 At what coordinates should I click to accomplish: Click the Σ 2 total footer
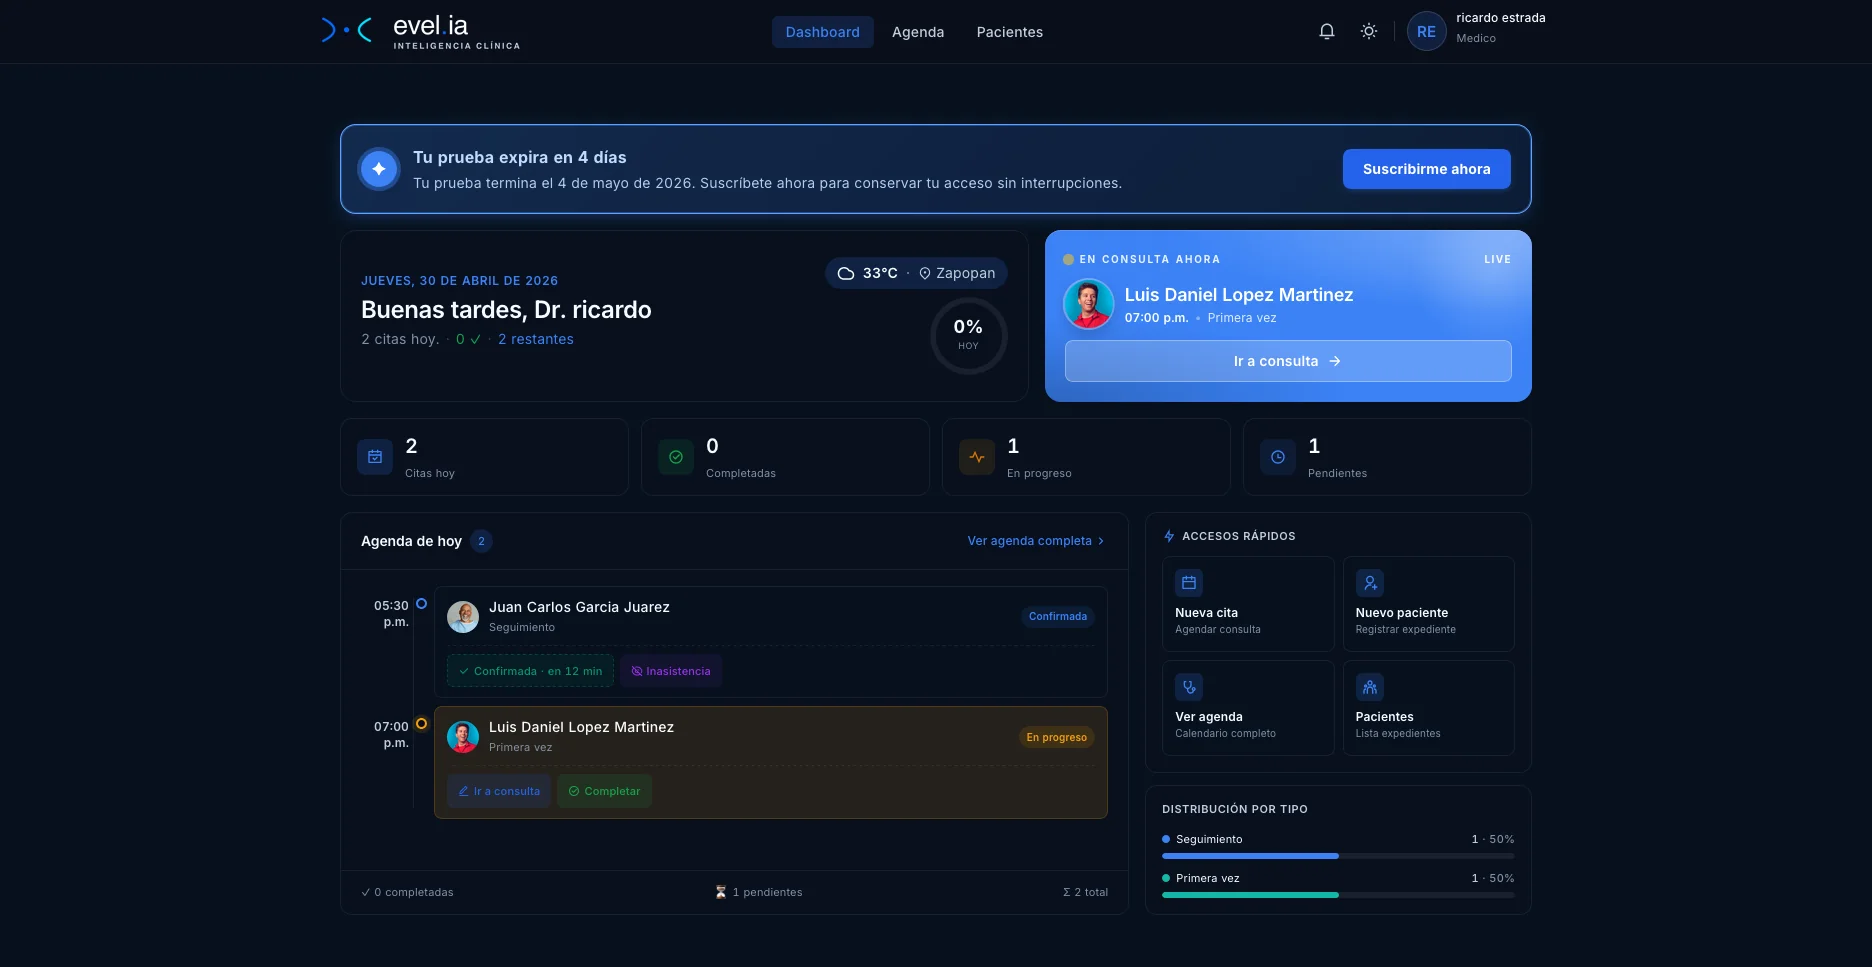tap(1085, 892)
